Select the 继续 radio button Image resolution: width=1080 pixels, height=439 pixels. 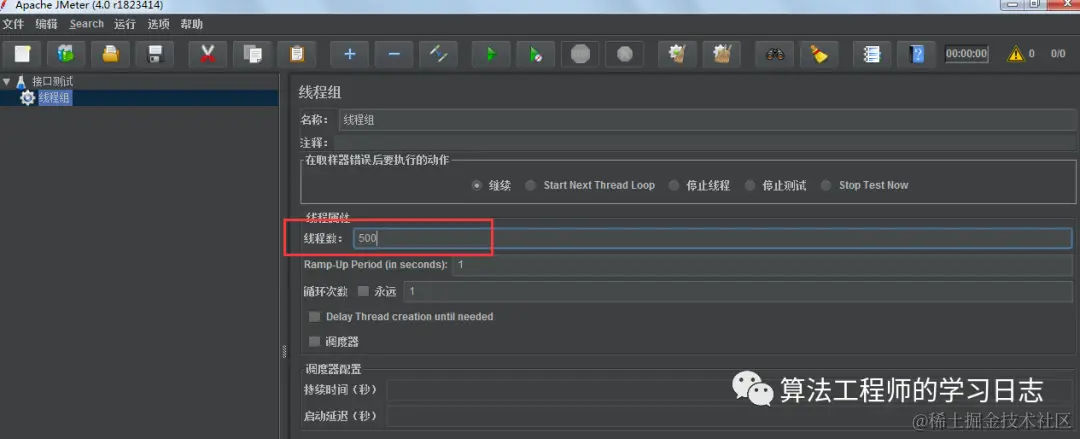[x=477, y=185]
